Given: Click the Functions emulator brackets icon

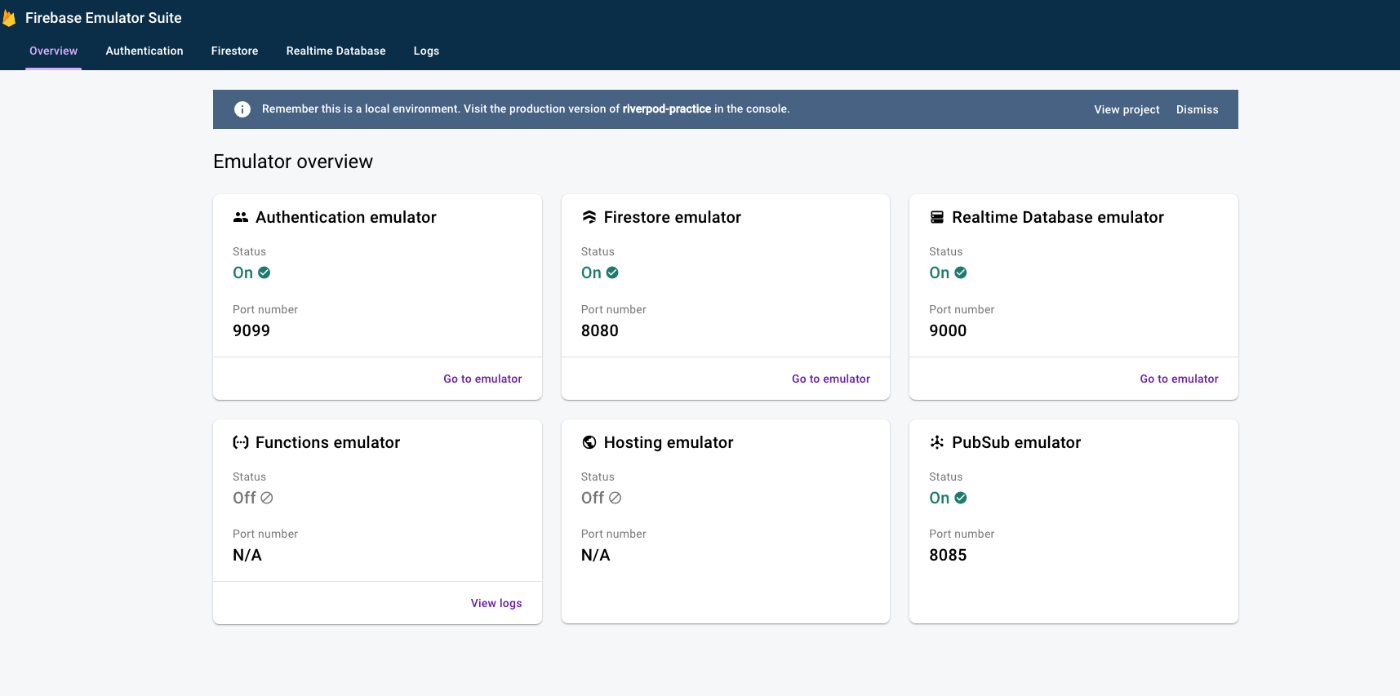Looking at the screenshot, I should [240, 442].
